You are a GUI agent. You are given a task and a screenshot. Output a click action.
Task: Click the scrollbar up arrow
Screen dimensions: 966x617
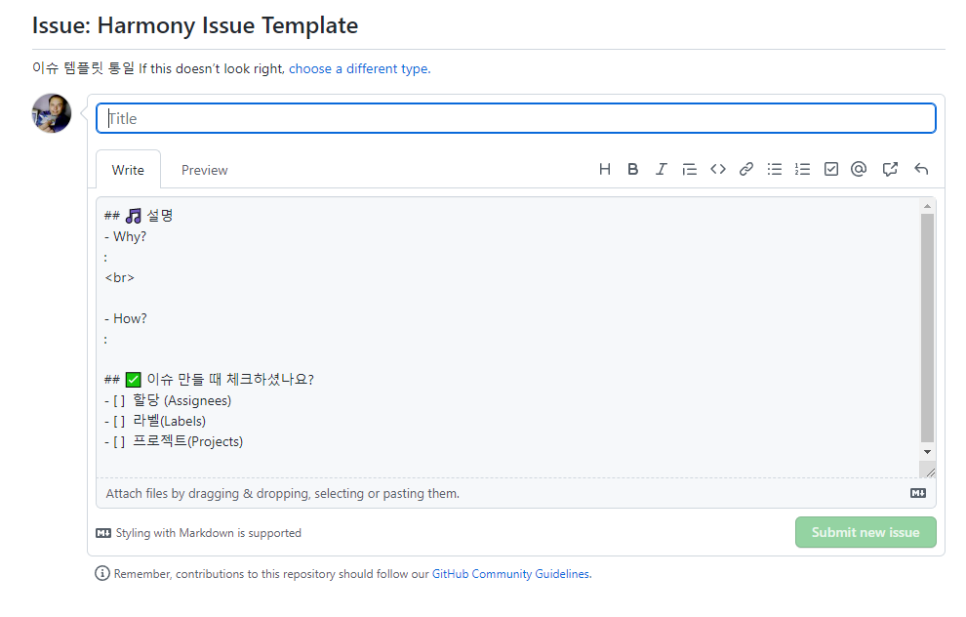pyautogui.click(x=927, y=206)
